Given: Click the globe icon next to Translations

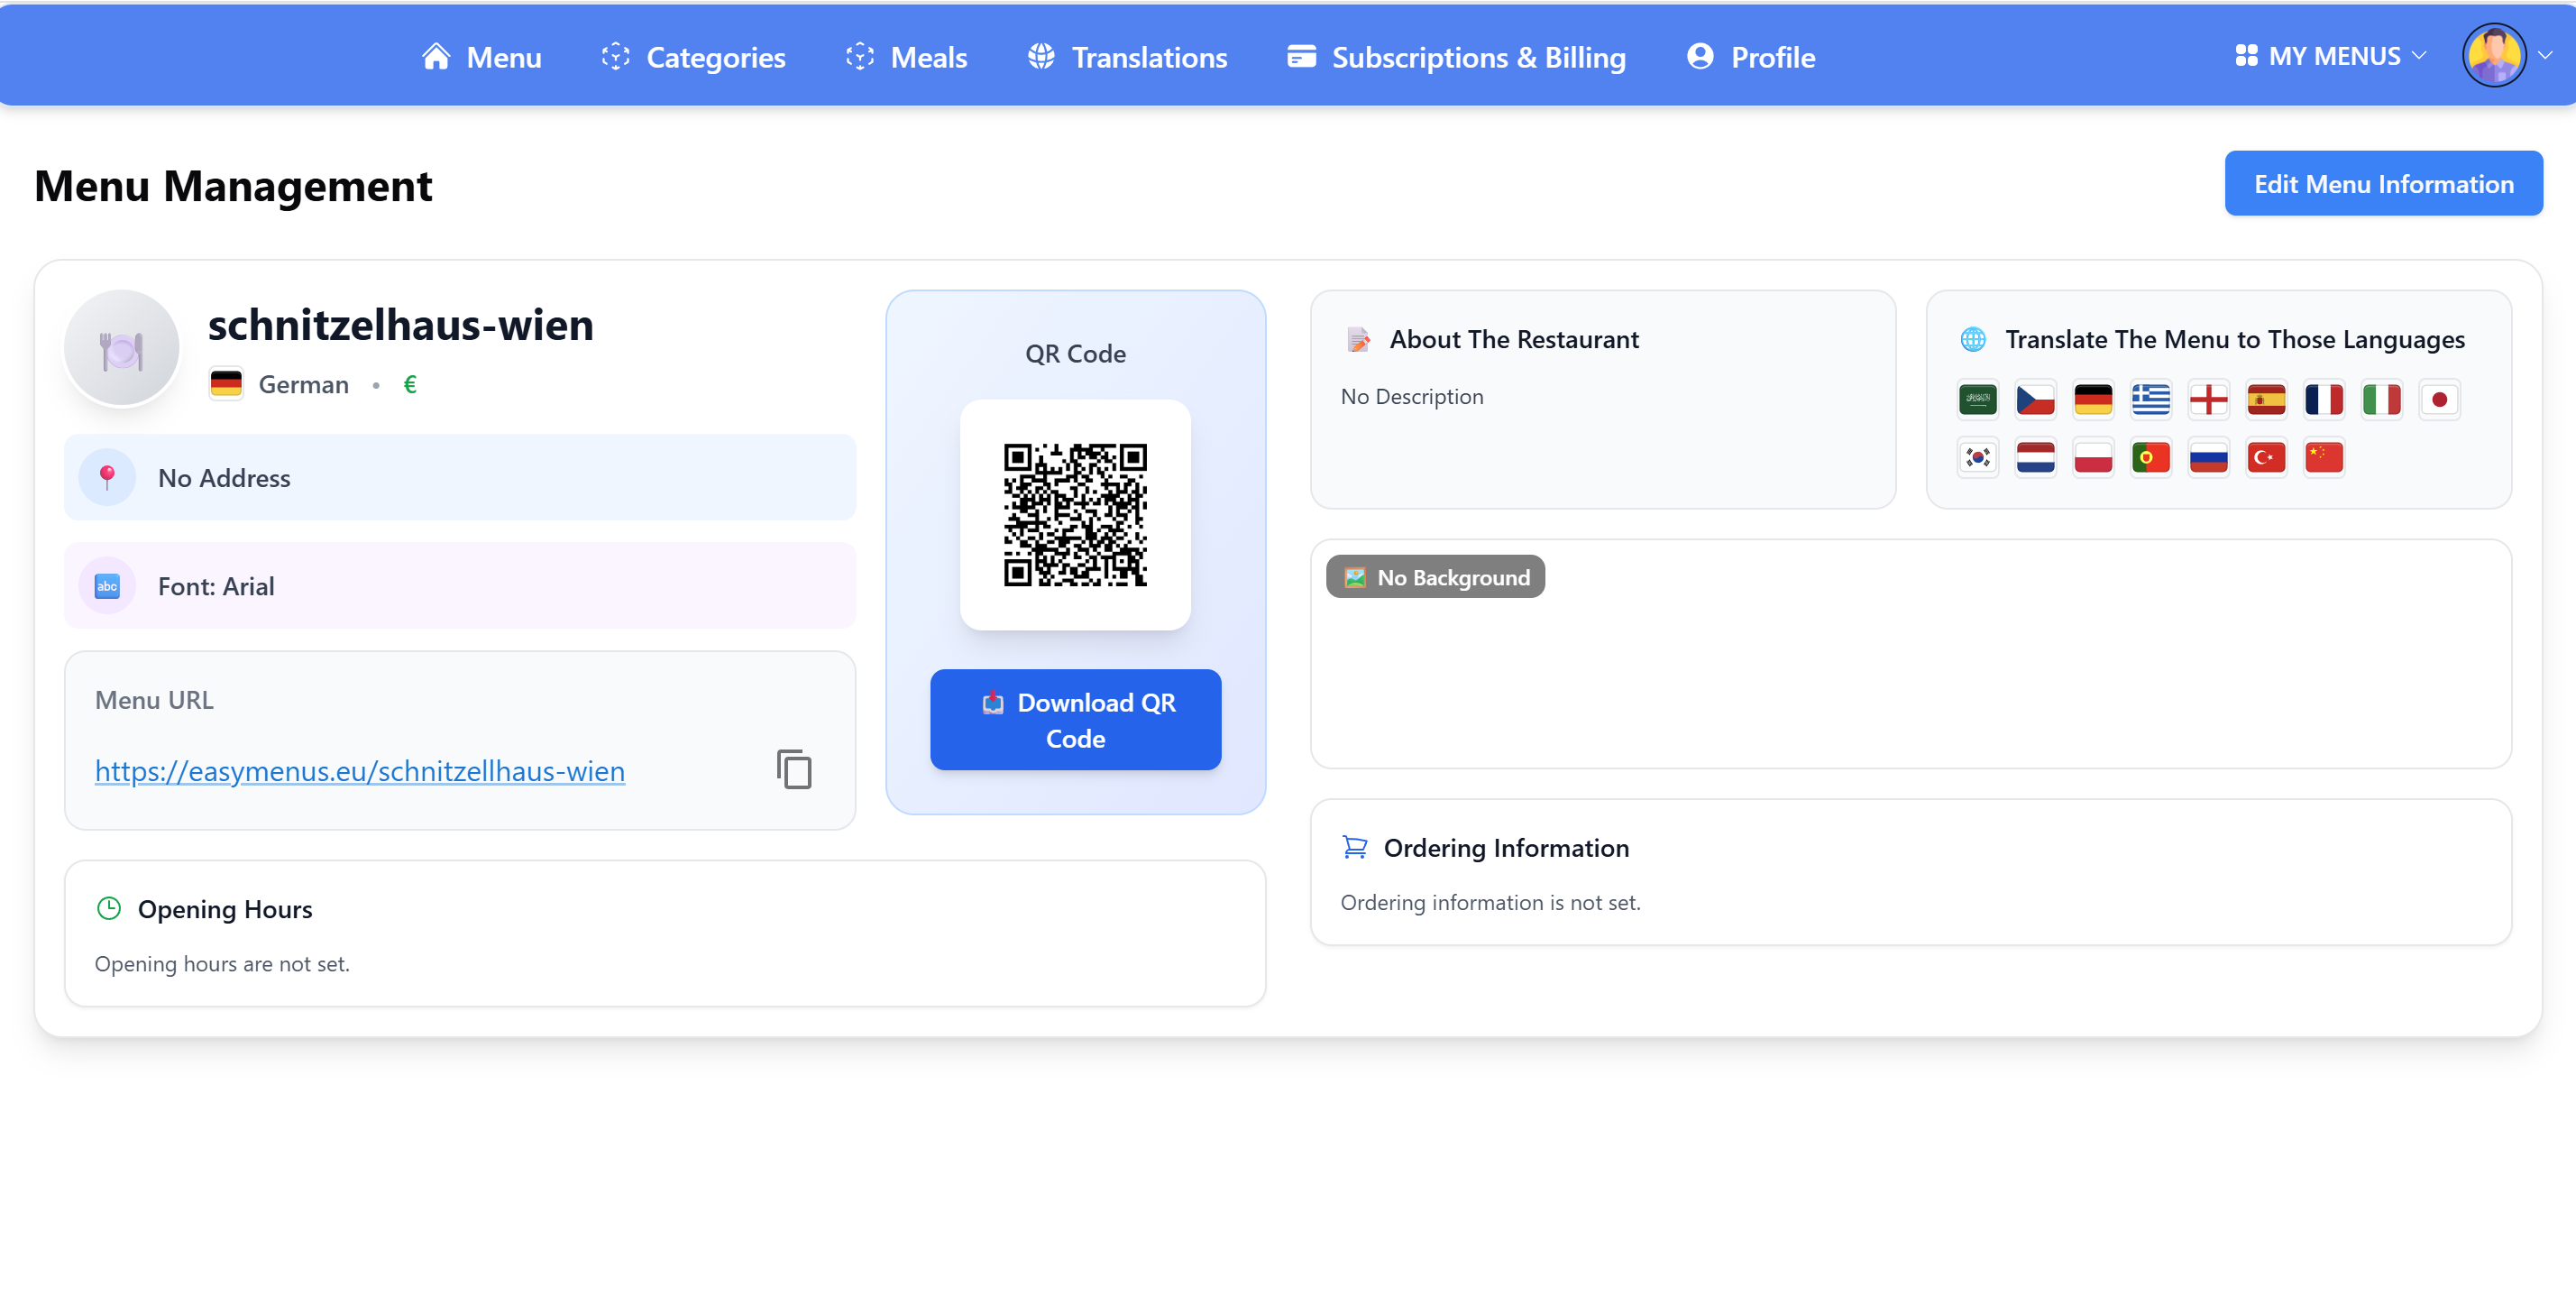Looking at the screenshot, I should click(1040, 57).
